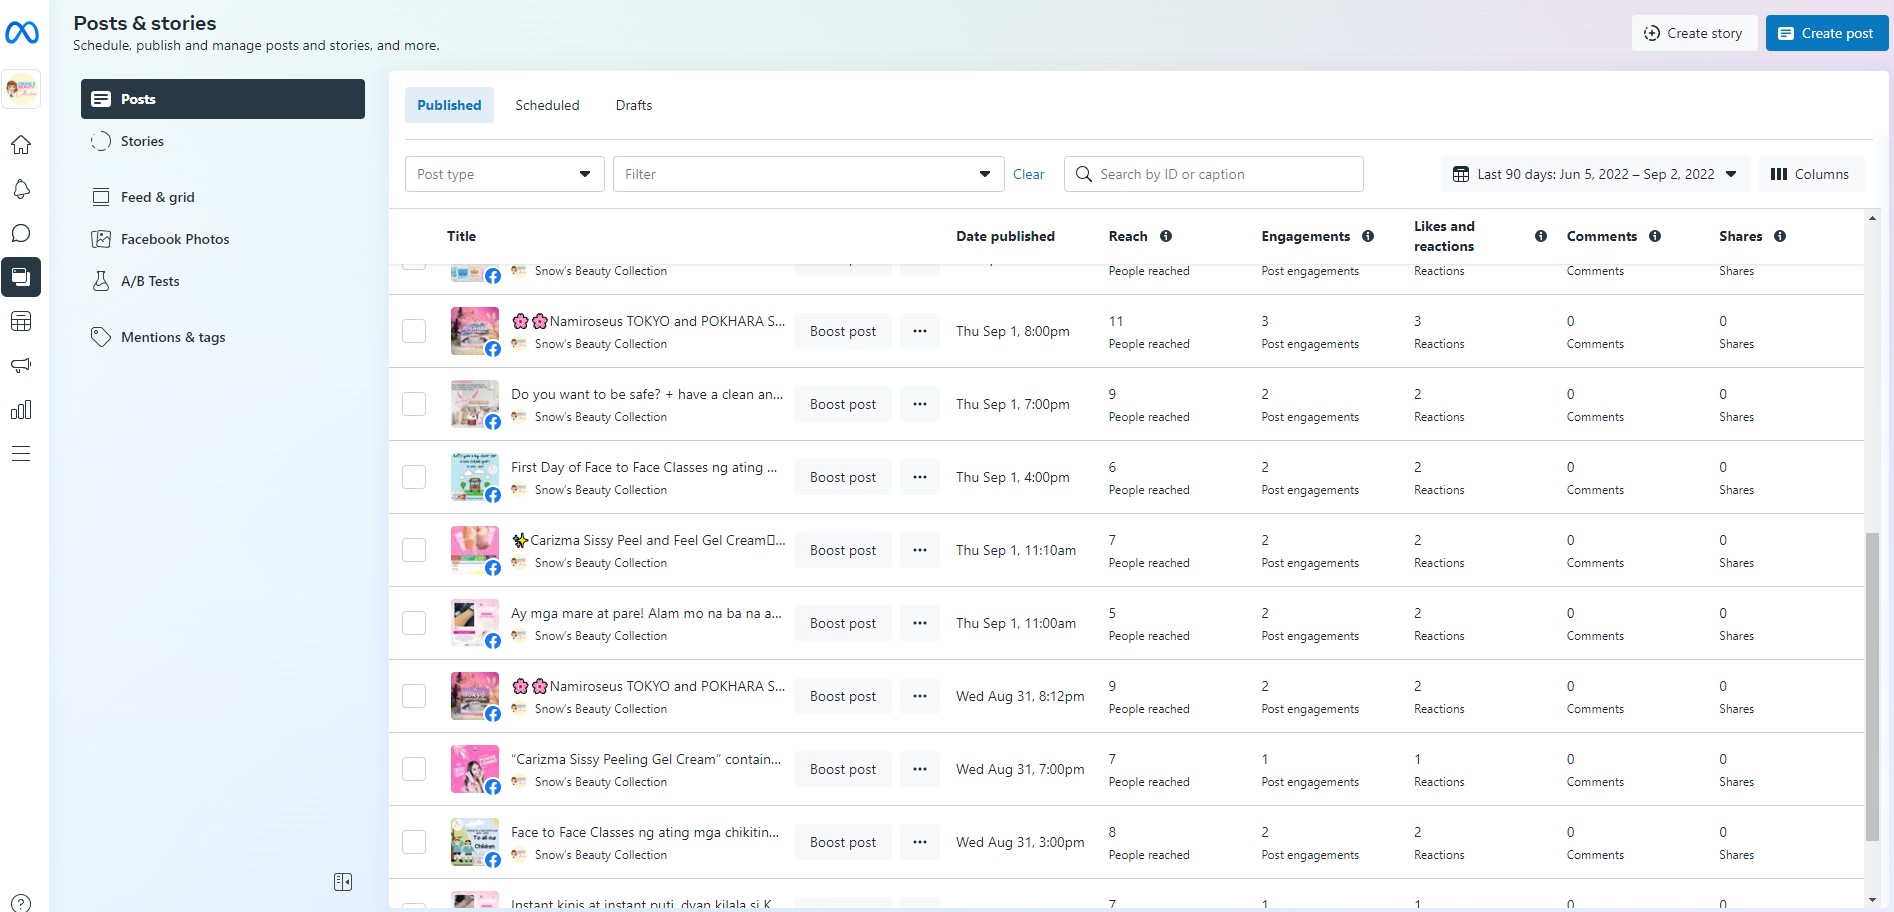The width and height of the screenshot is (1894, 912).
Task: Boost the First Day of Face to Face post
Action: tap(843, 477)
